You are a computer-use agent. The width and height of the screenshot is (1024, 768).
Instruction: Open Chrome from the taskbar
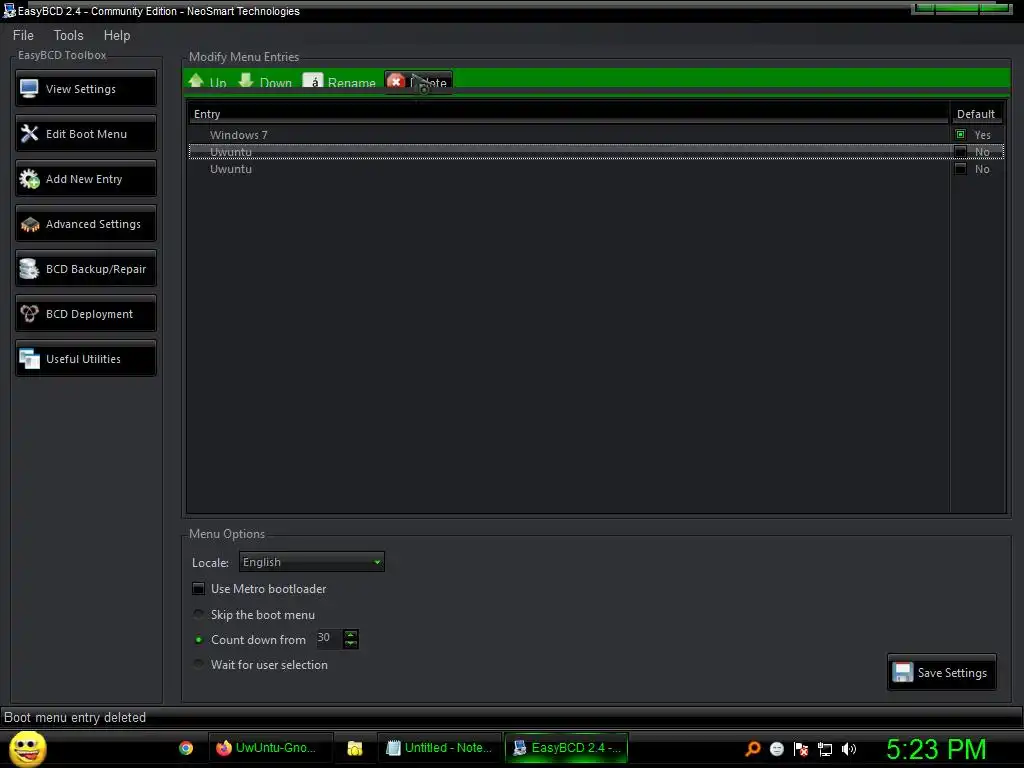point(186,748)
